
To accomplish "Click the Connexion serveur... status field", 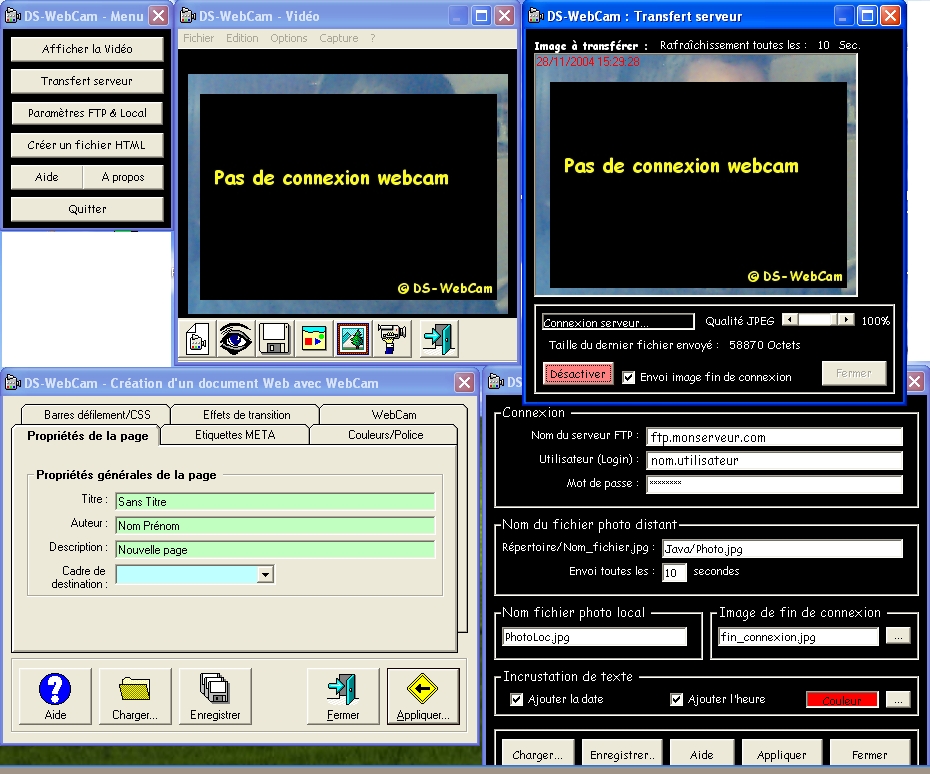I will click(x=618, y=322).
